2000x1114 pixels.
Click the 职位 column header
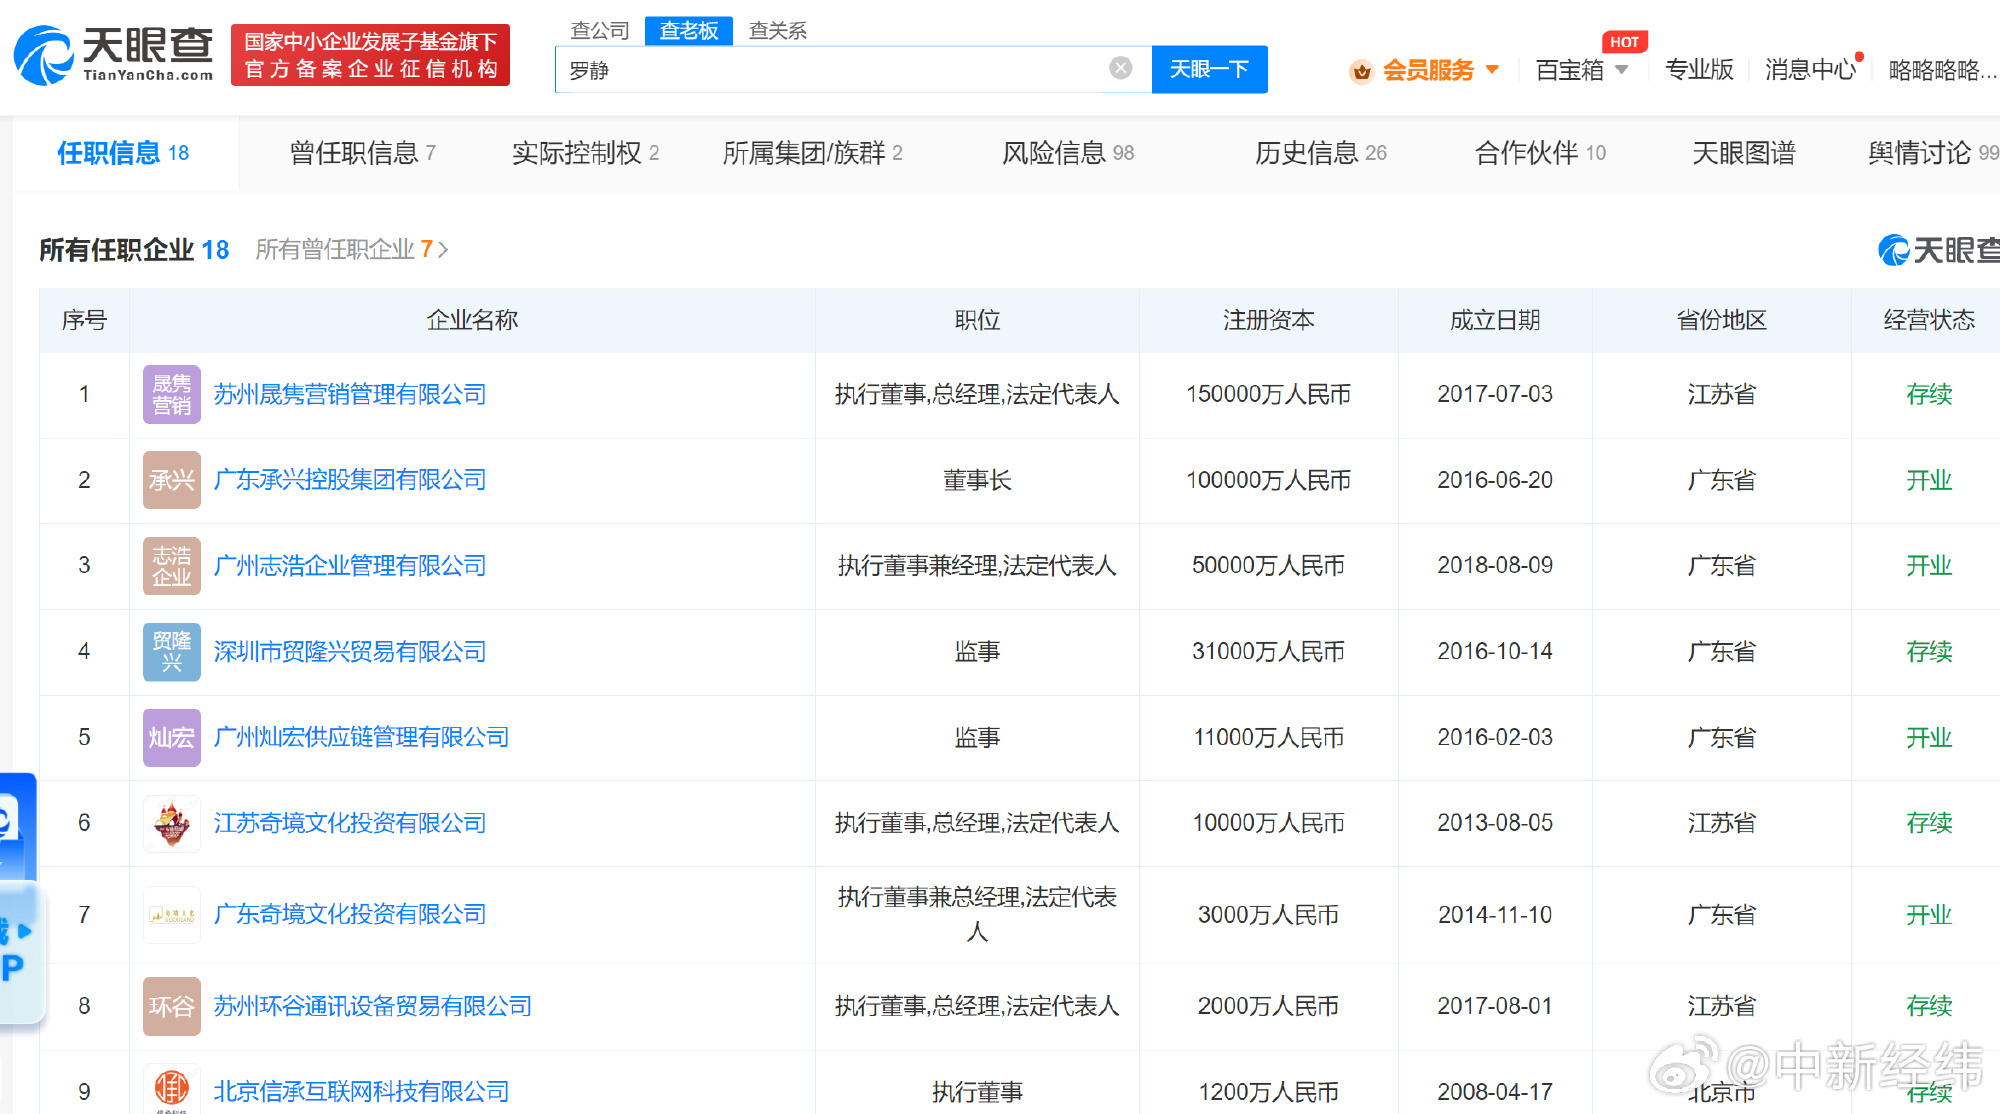(x=977, y=320)
